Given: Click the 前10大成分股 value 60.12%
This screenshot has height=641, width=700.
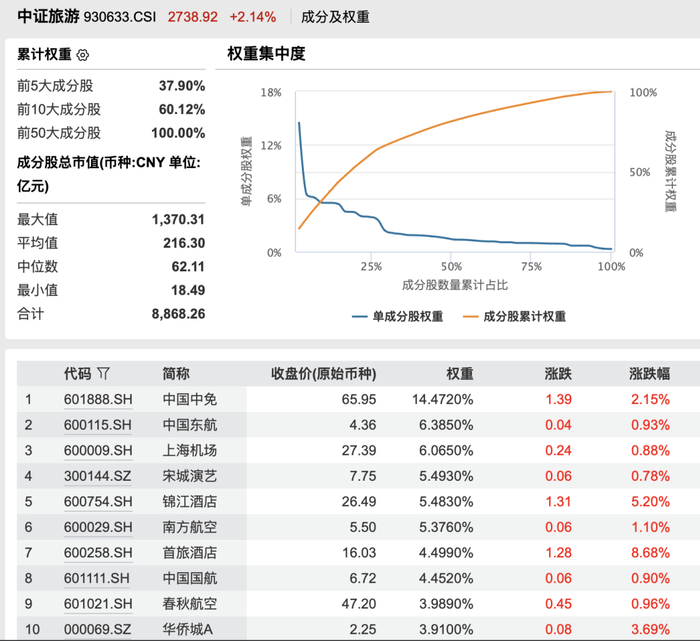Looking at the screenshot, I should pos(182,109).
